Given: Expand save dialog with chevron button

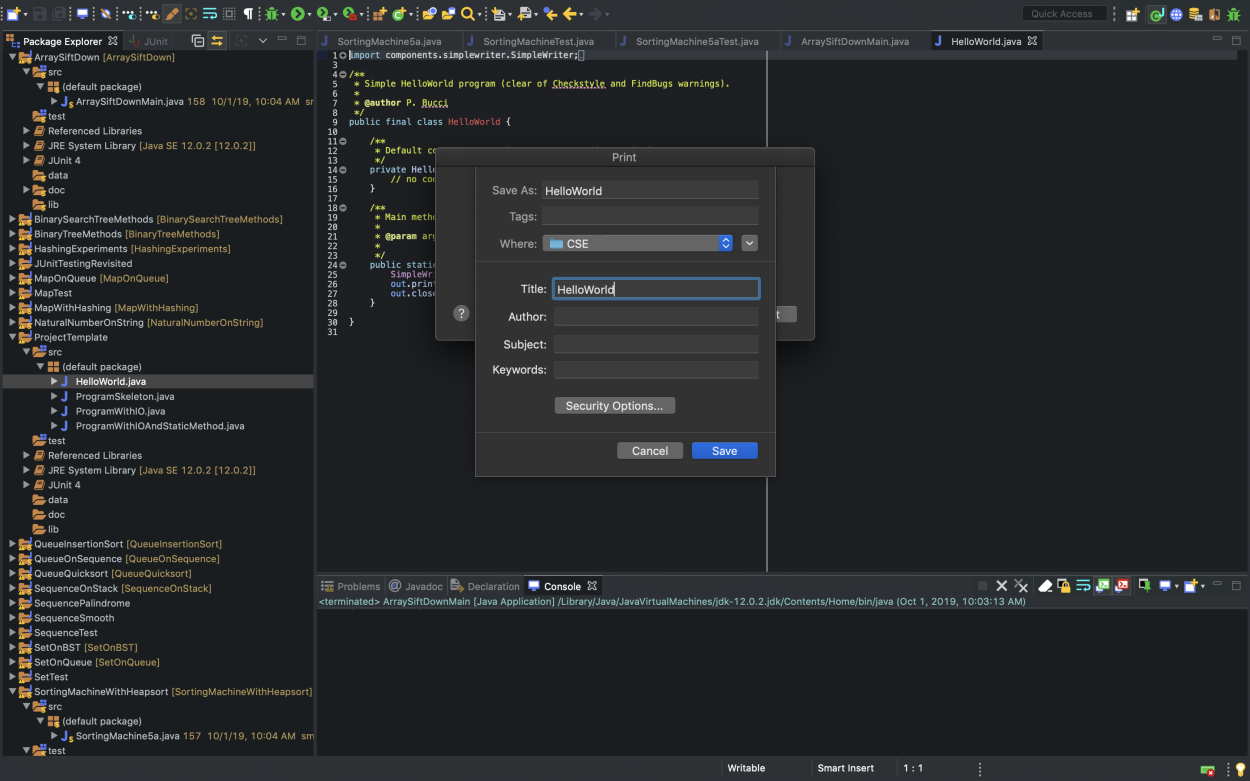Looking at the screenshot, I should coord(749,243).
